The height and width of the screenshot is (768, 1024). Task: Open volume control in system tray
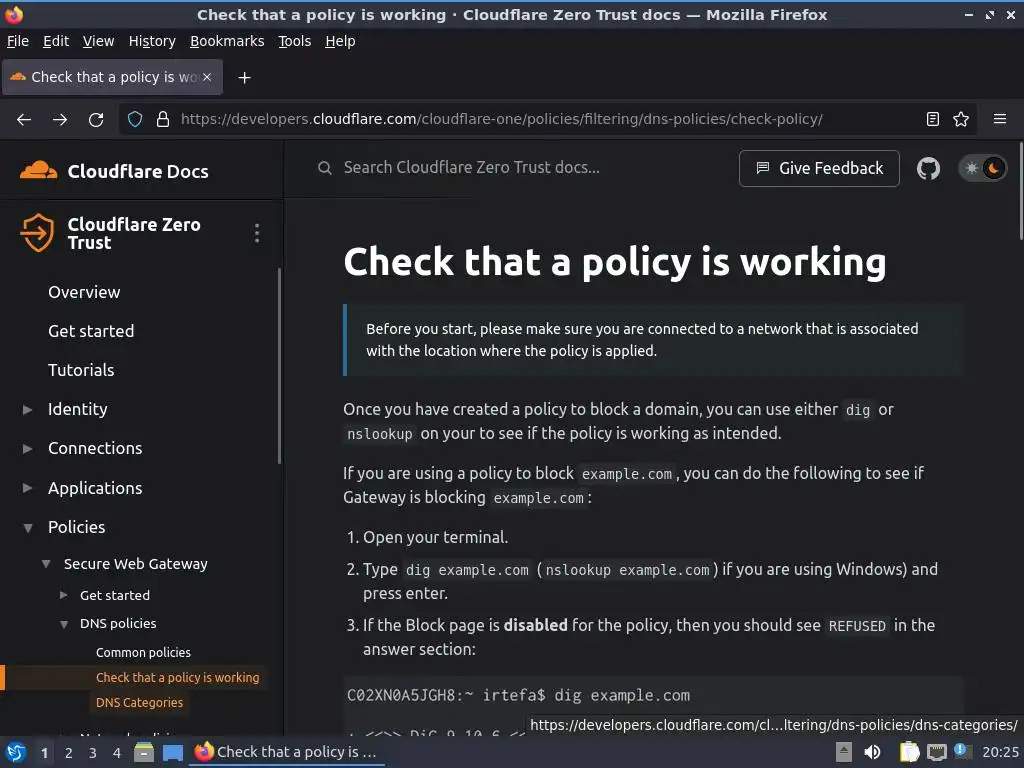point(872,752)
